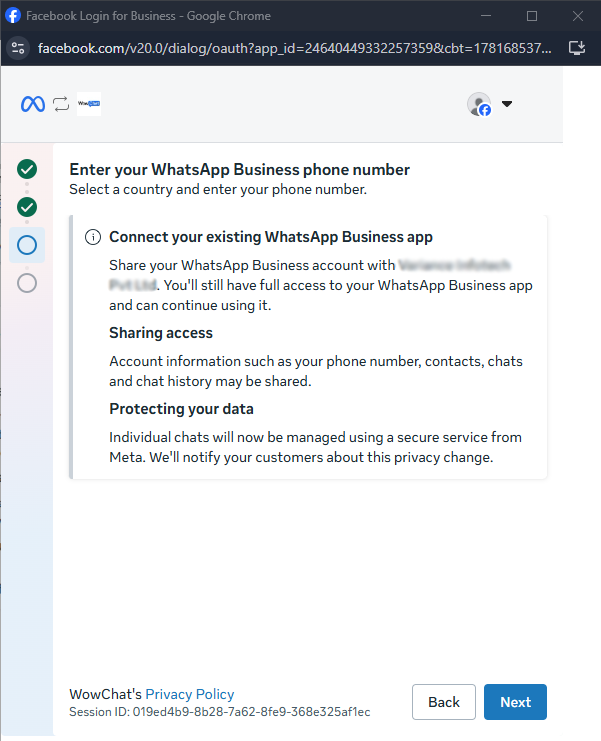The width and height of the screenshot is (601, 741).
Task: Click the first completed step checkmark
Action: (27, 169)
